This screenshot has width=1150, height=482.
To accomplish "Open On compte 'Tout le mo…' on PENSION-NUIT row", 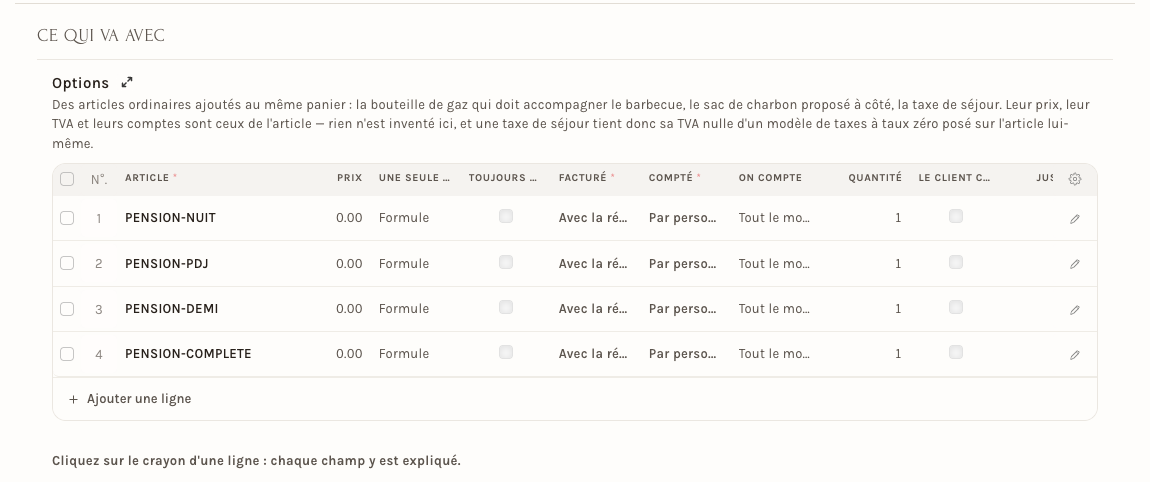I will pos(774,218).
